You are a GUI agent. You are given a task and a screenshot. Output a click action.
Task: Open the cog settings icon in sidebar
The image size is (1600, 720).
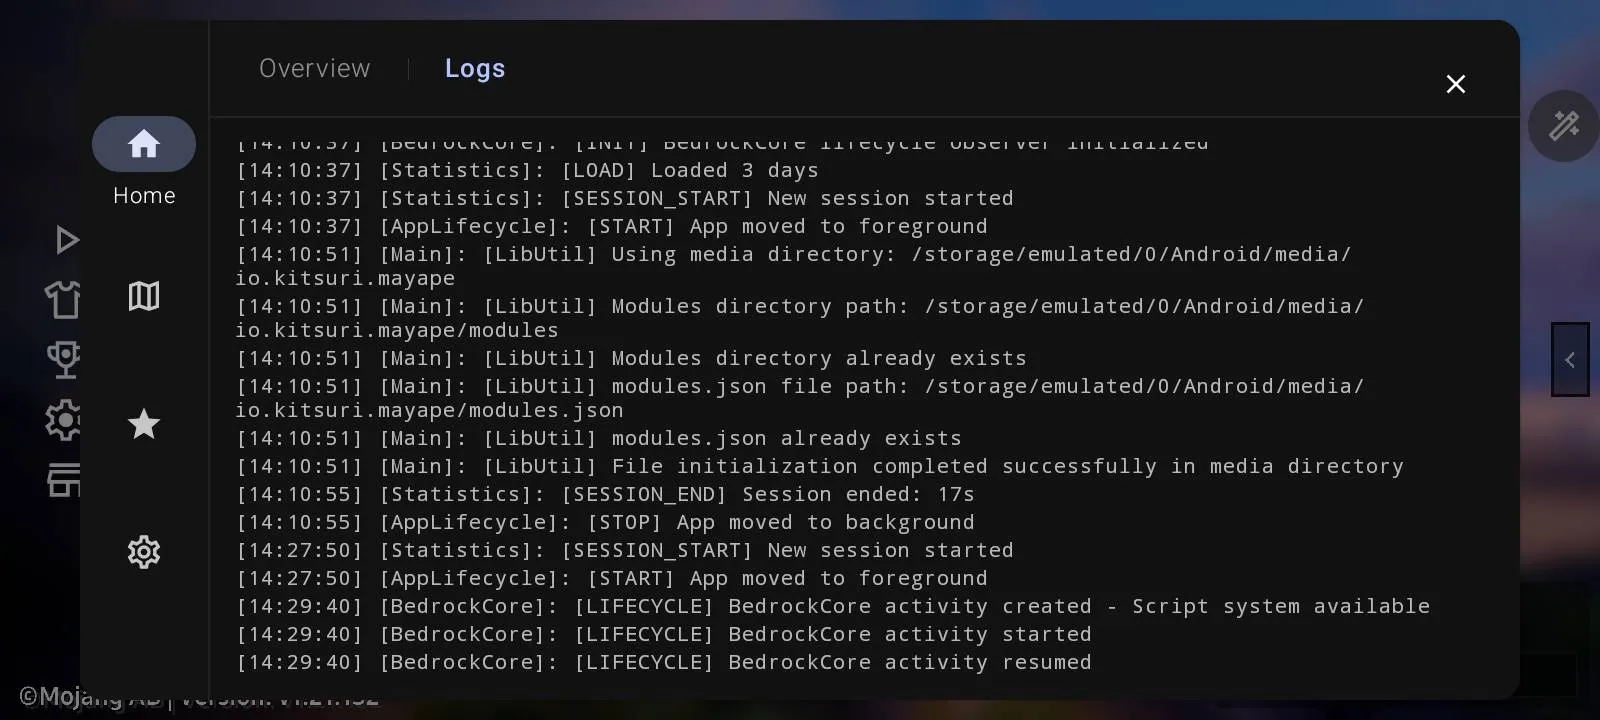coord(144,552)
